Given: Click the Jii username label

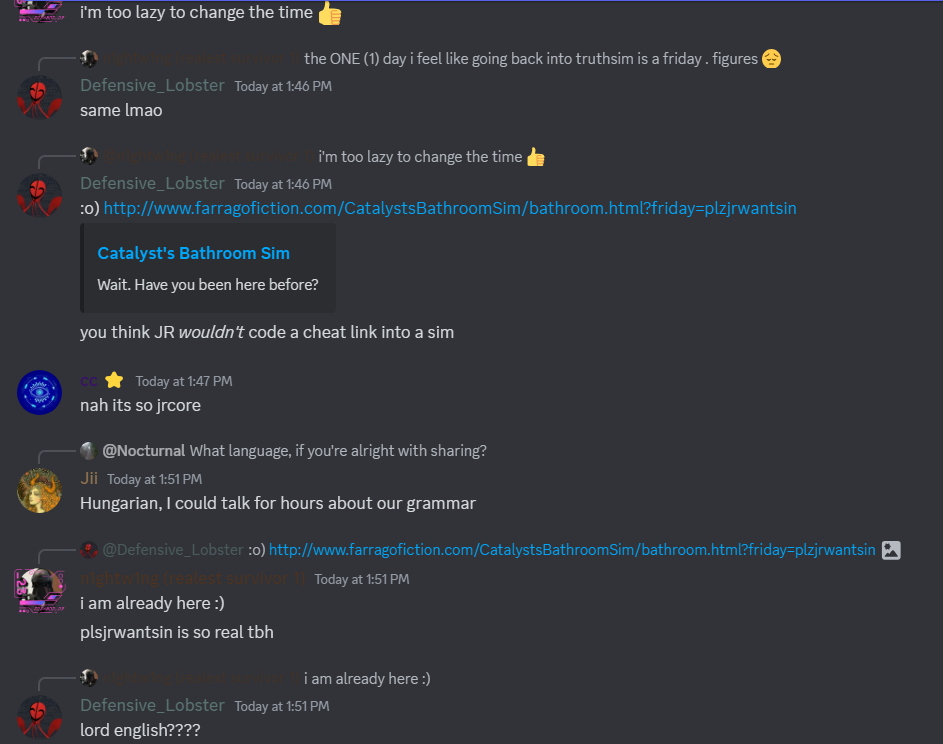Looking at the screenshot, I should coord(89,478).
